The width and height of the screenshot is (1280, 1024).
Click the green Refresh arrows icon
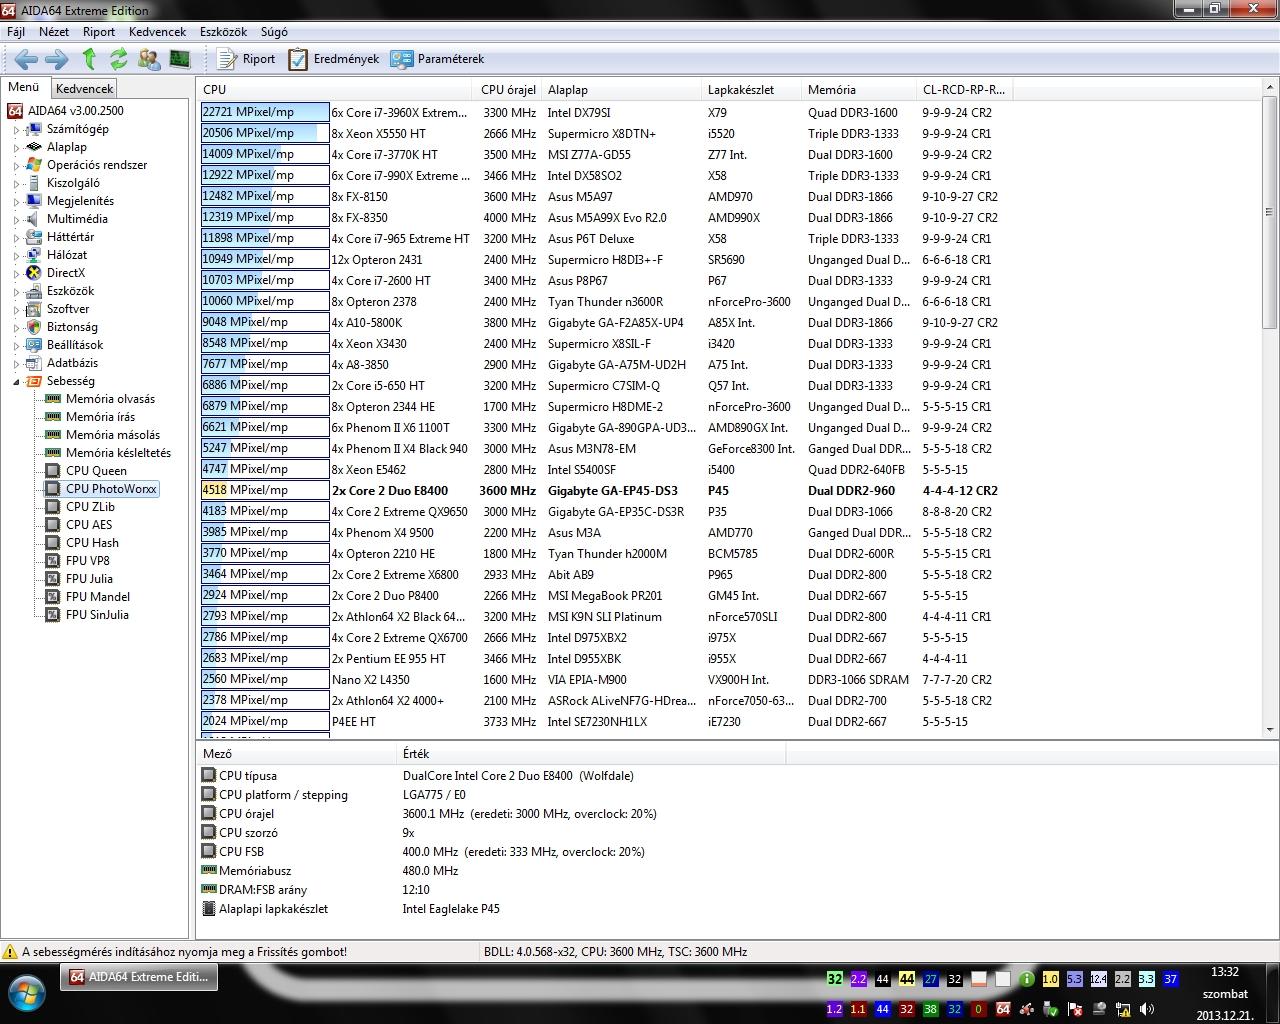pos(119,59)
